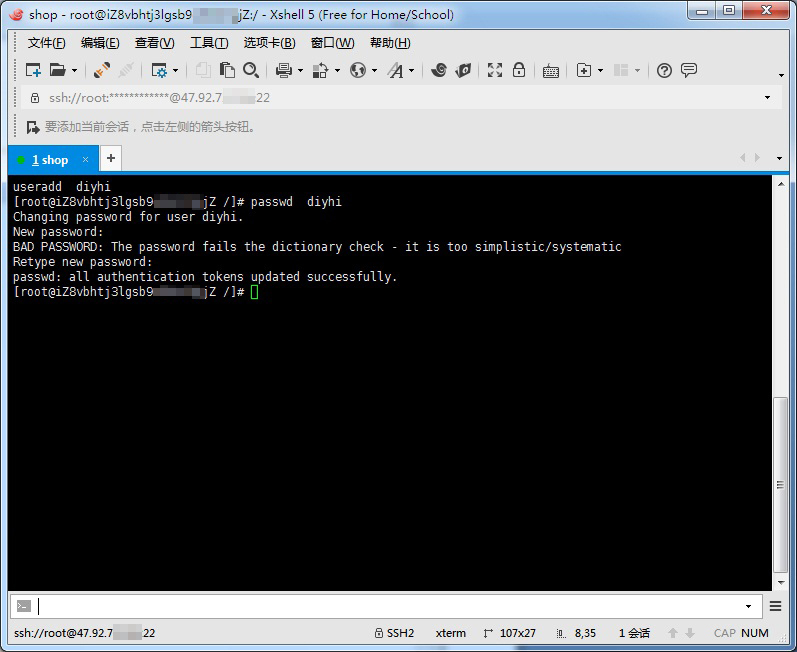The height and width of the screenshot is (652, 797).
Task: Expand the address bar history dropdown
Action: 768,98
